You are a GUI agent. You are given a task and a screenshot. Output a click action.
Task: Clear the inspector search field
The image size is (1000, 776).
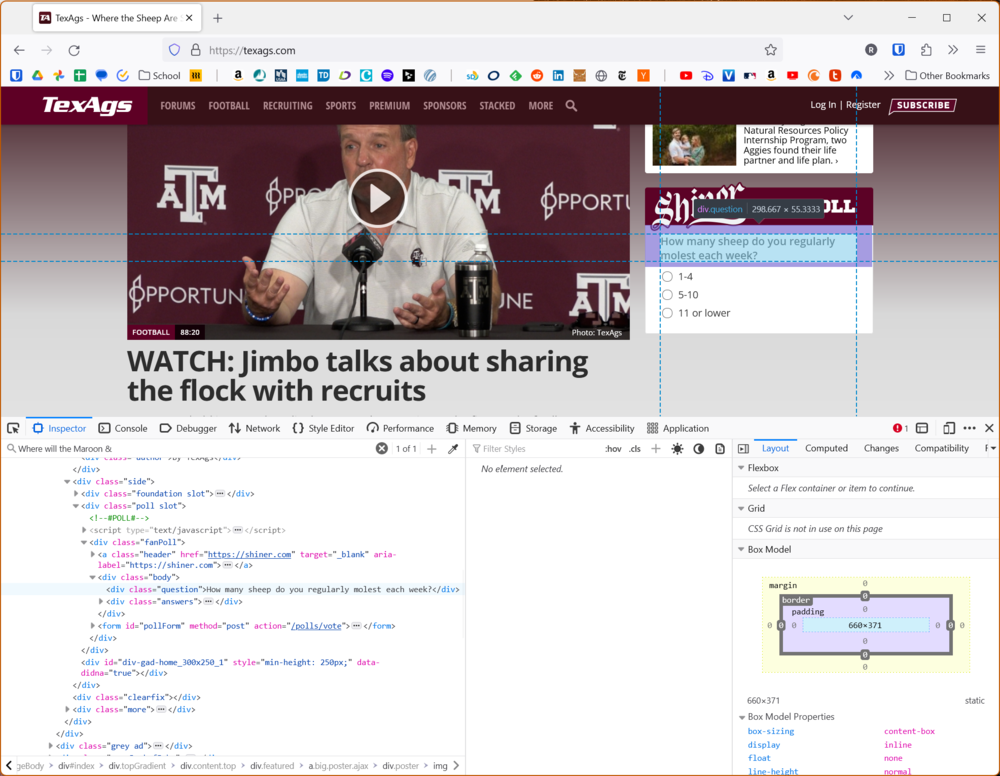point(381,449)
